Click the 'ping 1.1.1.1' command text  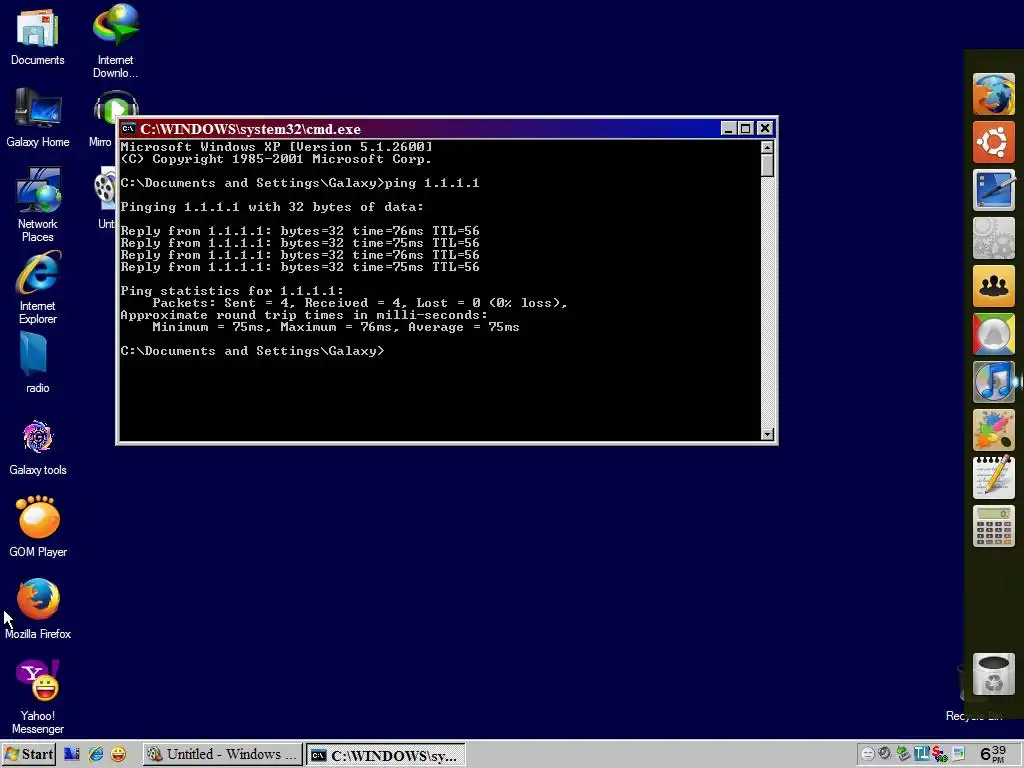point(432,183)
